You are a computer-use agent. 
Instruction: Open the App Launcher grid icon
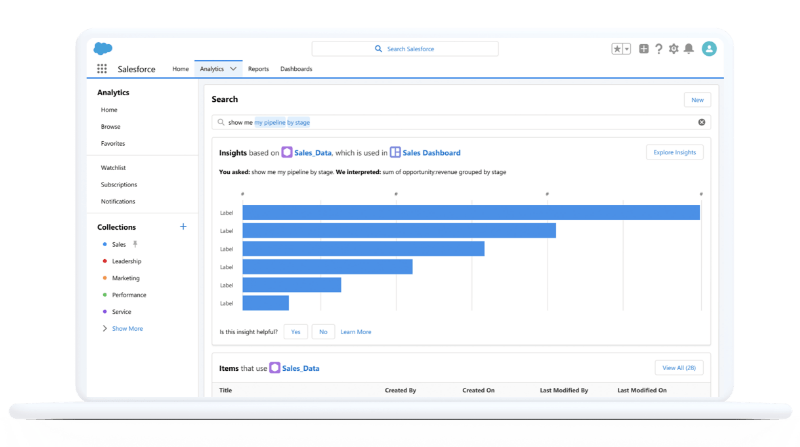[102, 69]
